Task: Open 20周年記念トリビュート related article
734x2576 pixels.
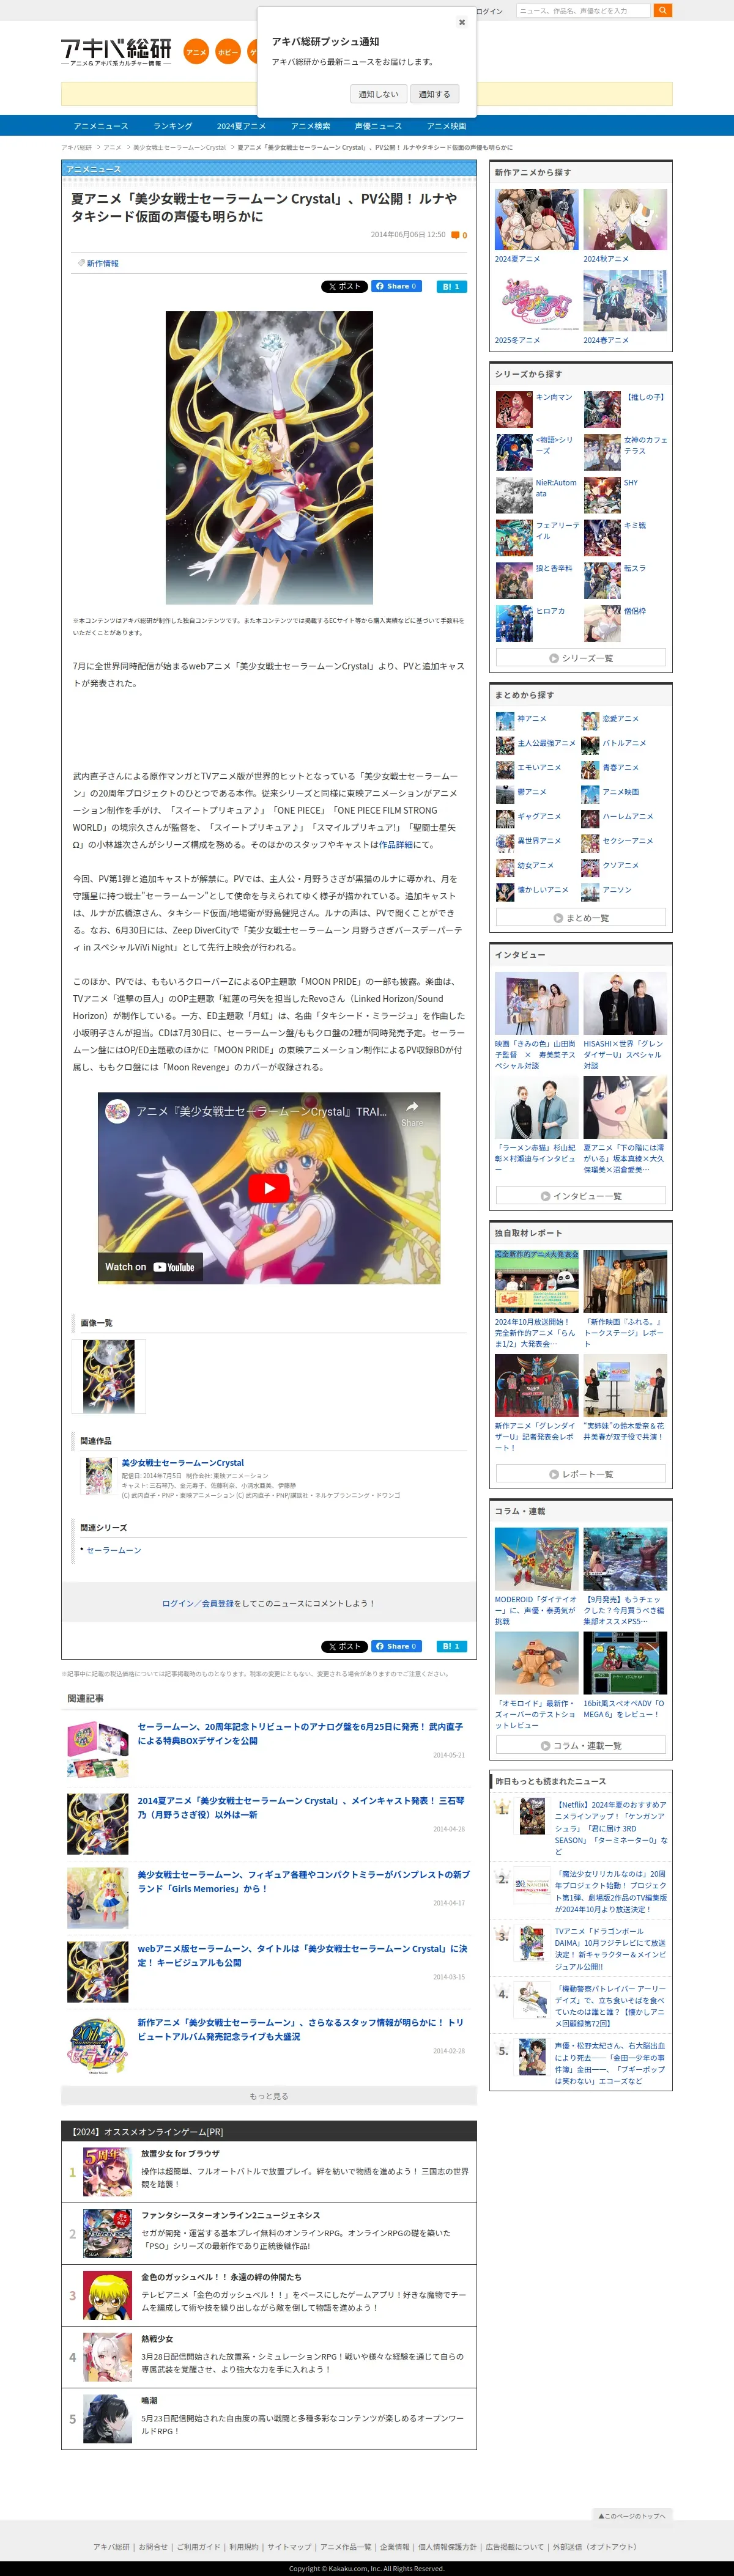Action: [x=300, y=1733]
